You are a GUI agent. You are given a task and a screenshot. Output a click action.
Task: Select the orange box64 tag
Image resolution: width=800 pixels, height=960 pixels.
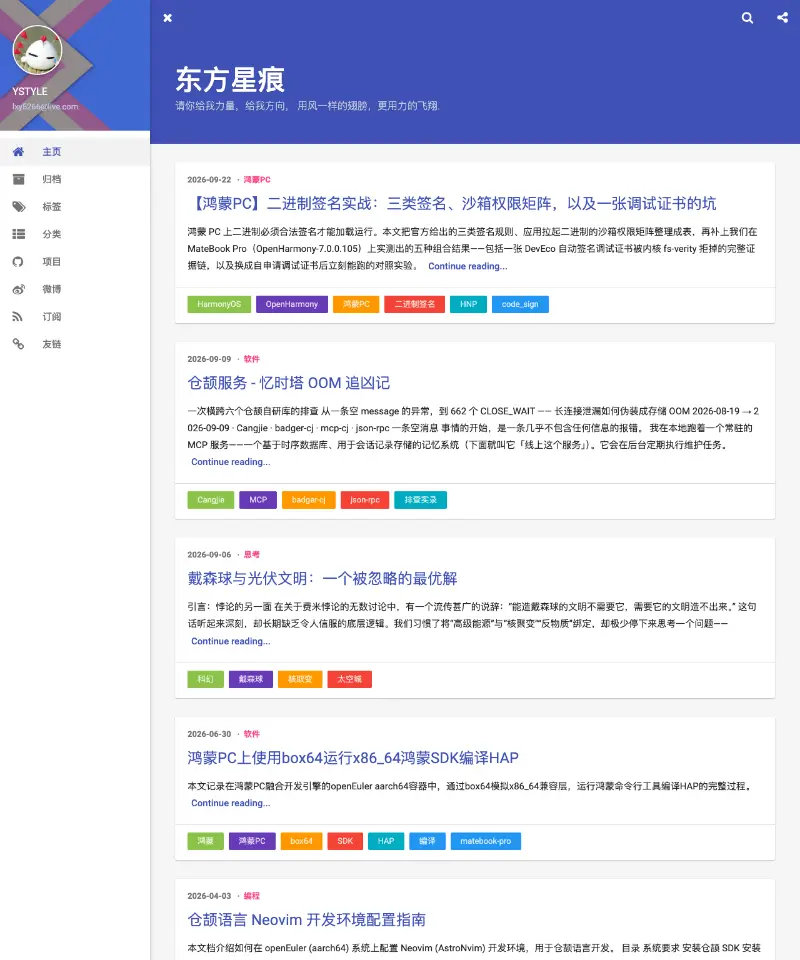[x=302, y=841]
